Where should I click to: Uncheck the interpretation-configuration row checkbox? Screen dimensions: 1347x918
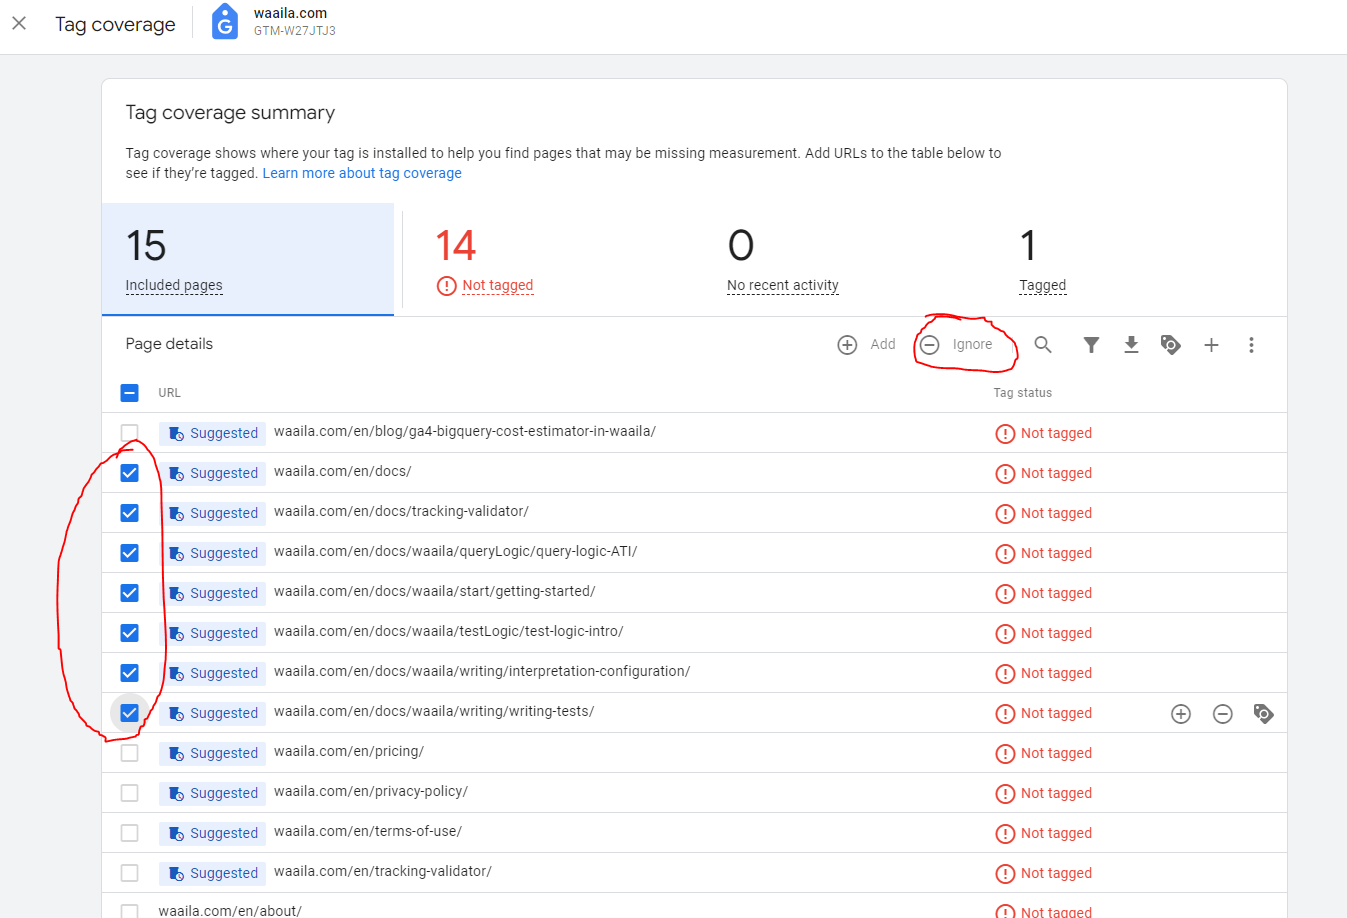tap(129, 673)
